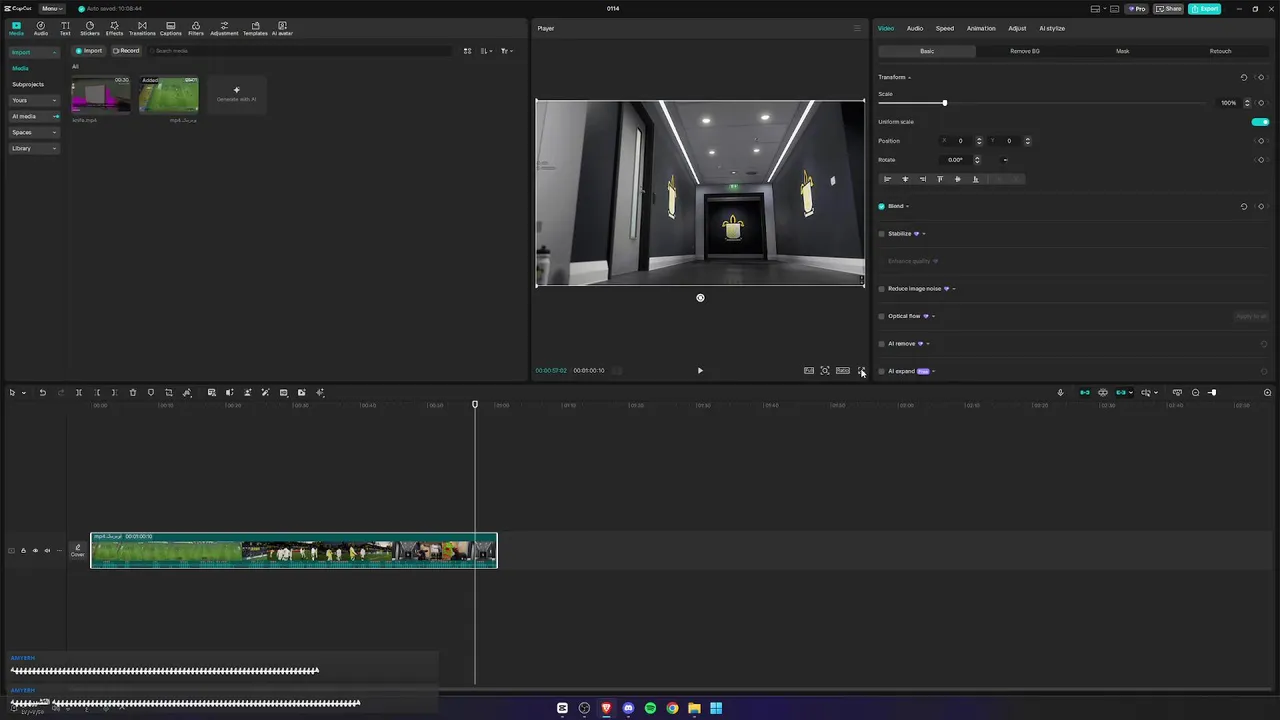Open the AI avatar panel
The height and width of the screenshot is (720, 1280).
tap(282, 28)
